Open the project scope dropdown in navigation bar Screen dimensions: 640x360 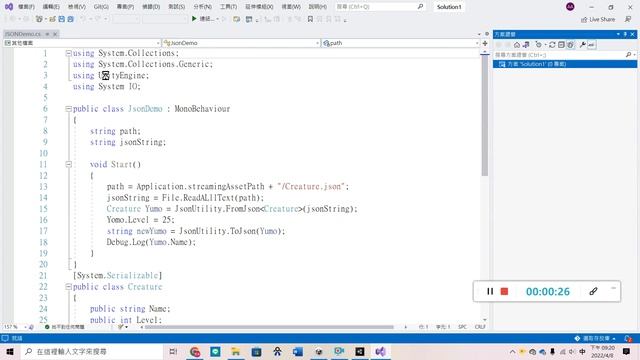click(x=82, y=43)
